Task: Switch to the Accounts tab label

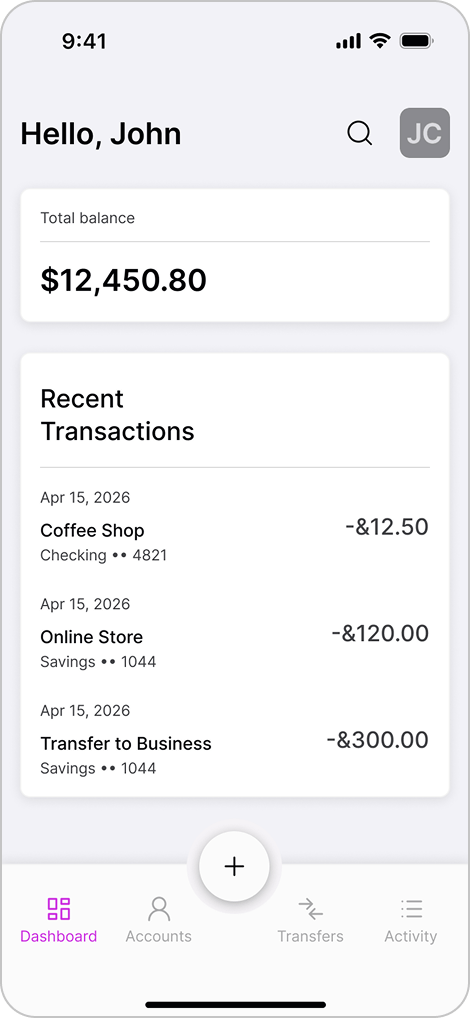Action: pos(158,936)
